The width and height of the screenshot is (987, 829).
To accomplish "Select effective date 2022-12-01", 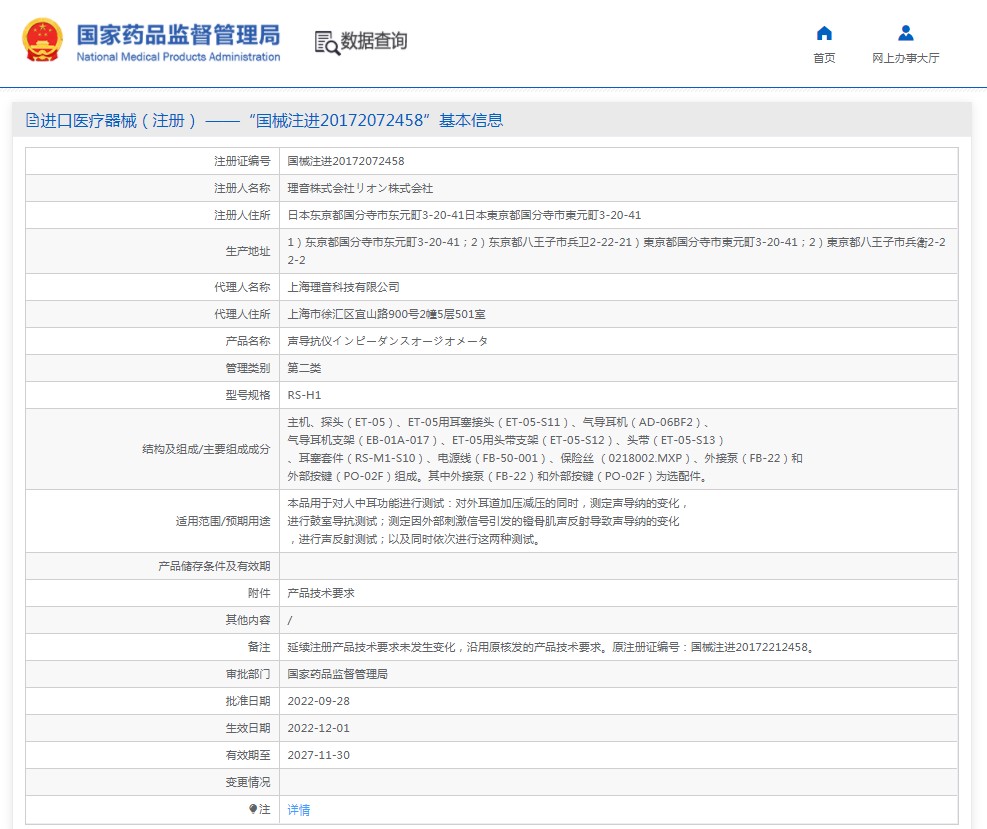I will (319, 728).
